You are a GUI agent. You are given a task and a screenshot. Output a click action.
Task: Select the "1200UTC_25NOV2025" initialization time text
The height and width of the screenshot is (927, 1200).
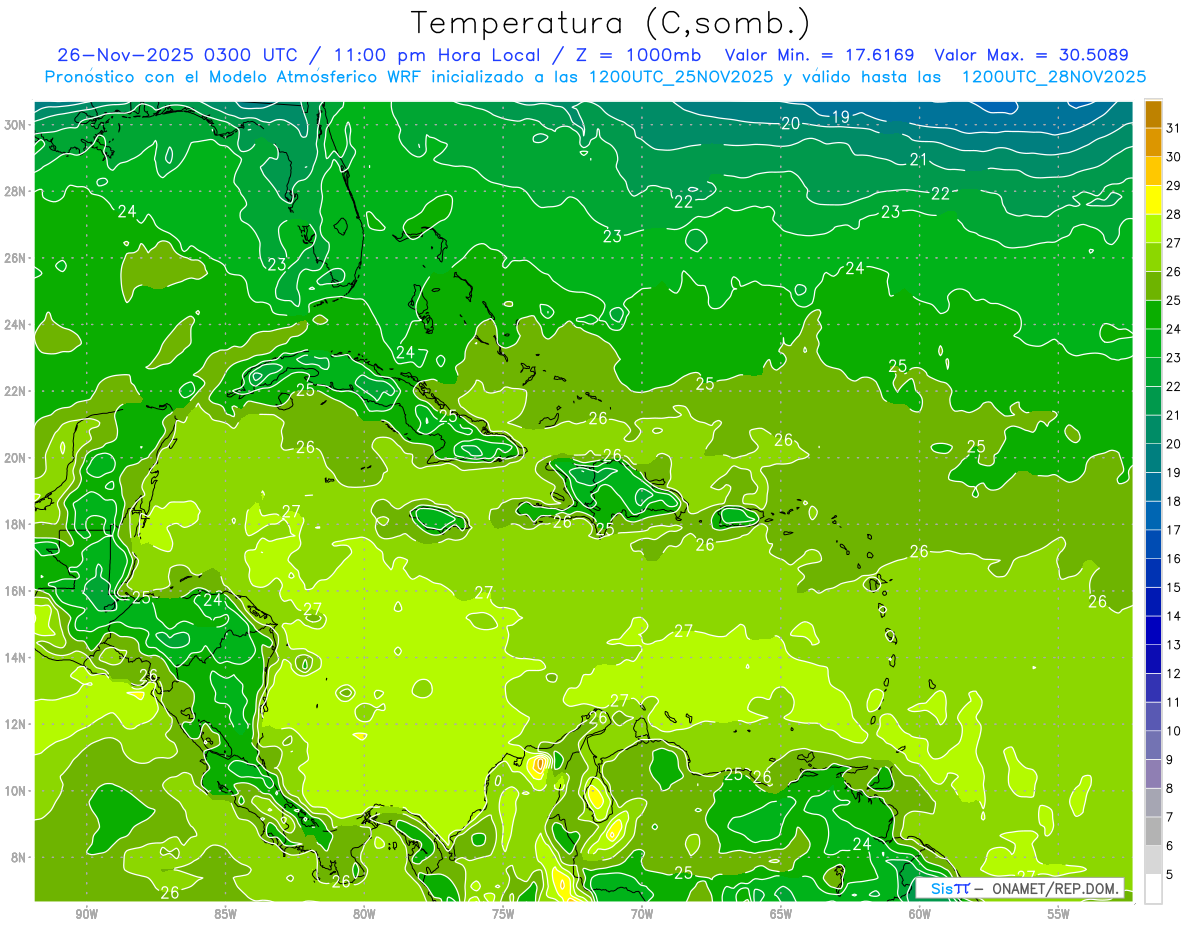pos(680,77)
